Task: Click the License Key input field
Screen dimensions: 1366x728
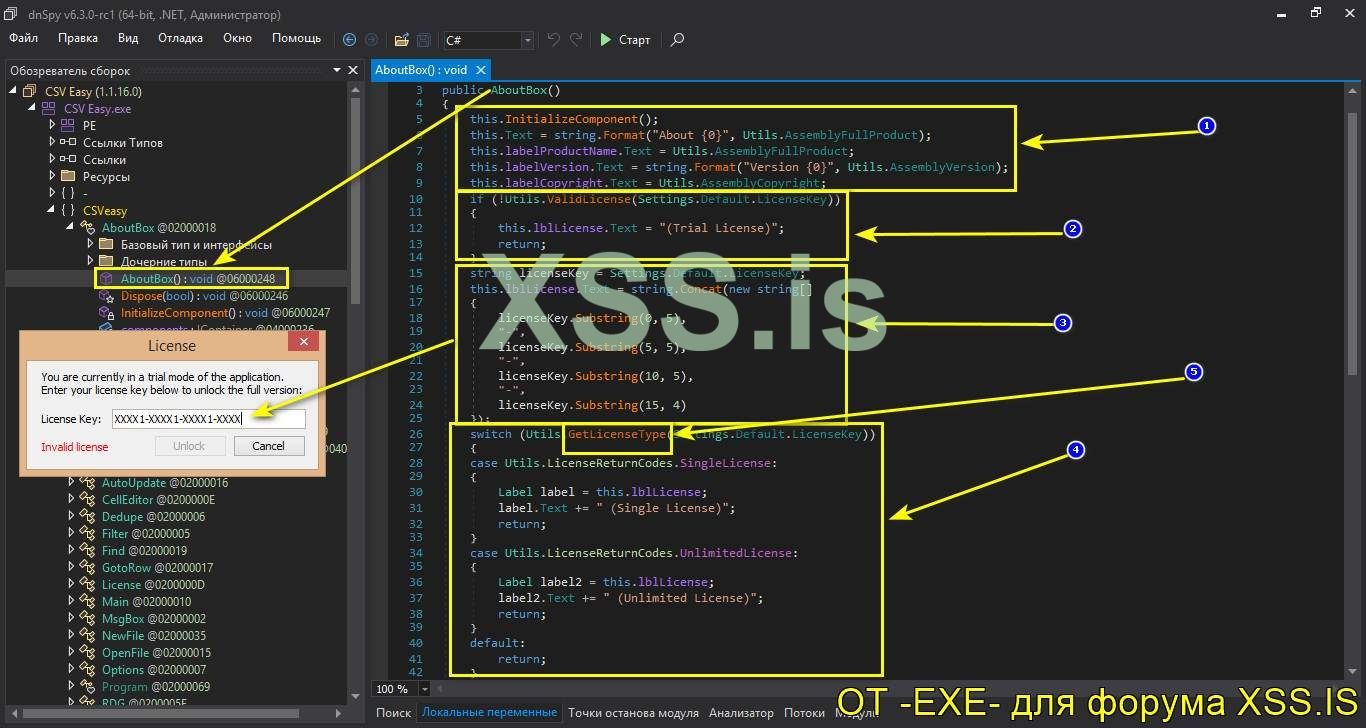Action: (x=209, y=419)
